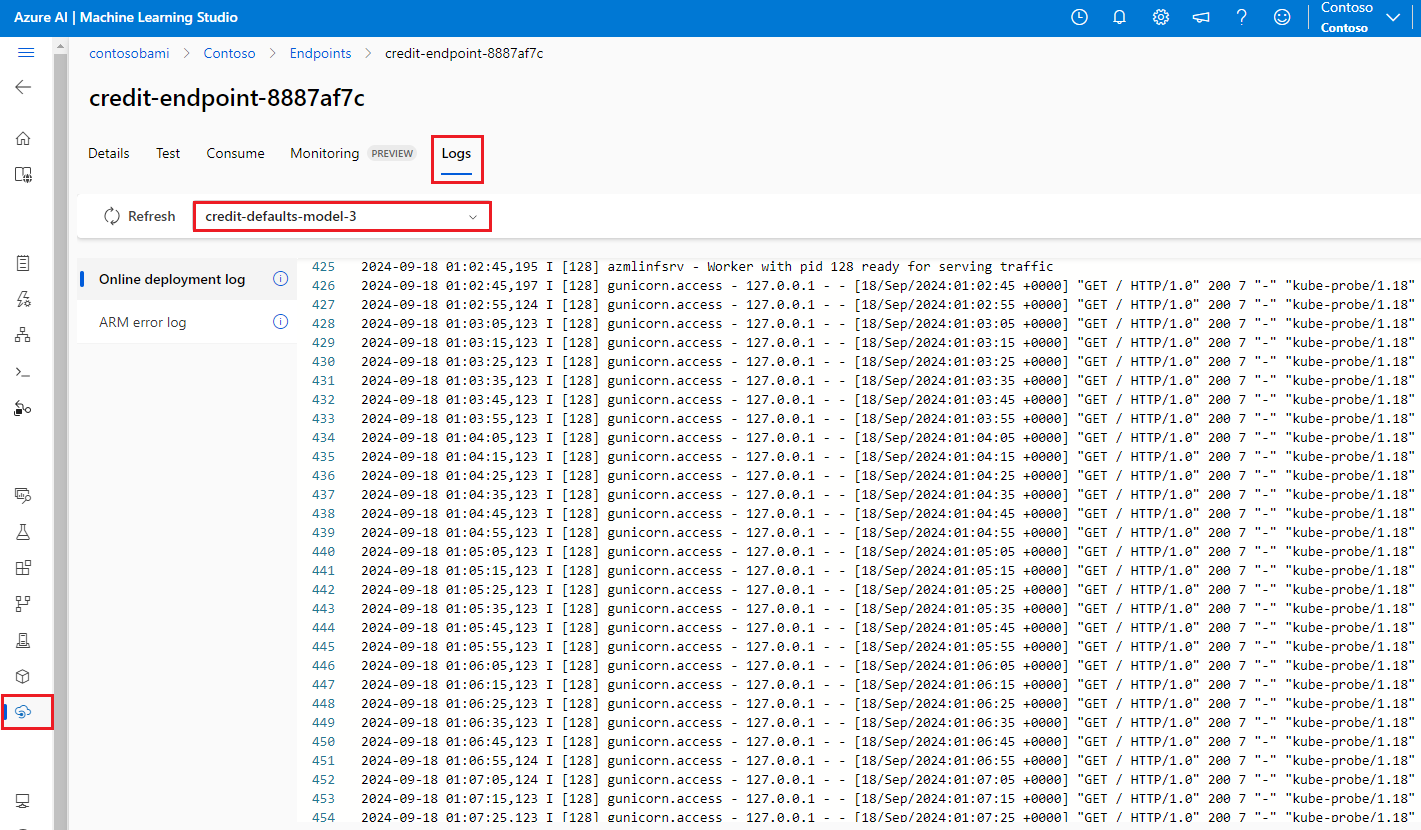Open the flask icon in sidebar
Viewport: 1421px width, 830px height.
23,532
